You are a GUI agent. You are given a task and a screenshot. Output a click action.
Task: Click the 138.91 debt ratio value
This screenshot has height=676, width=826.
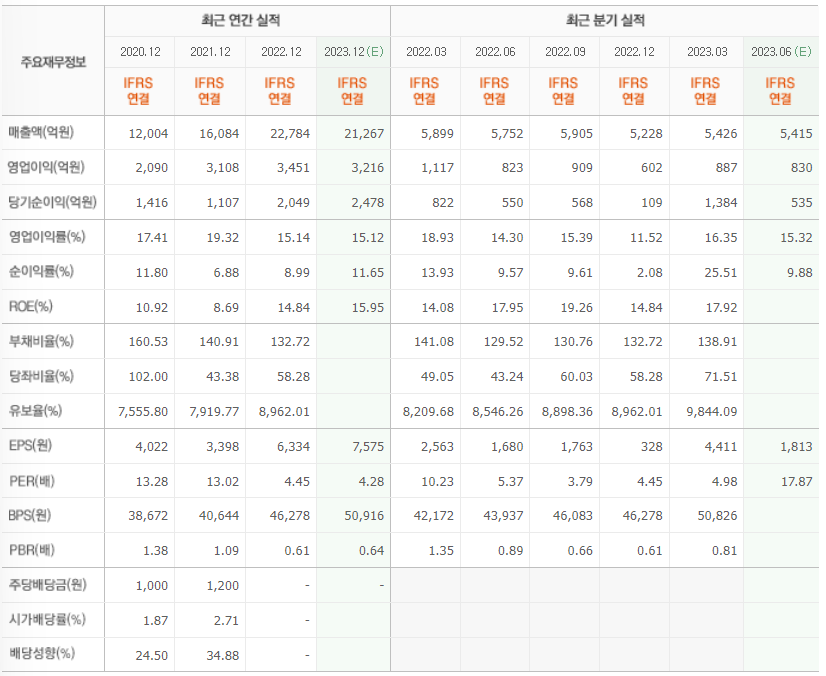coord(717,342)
